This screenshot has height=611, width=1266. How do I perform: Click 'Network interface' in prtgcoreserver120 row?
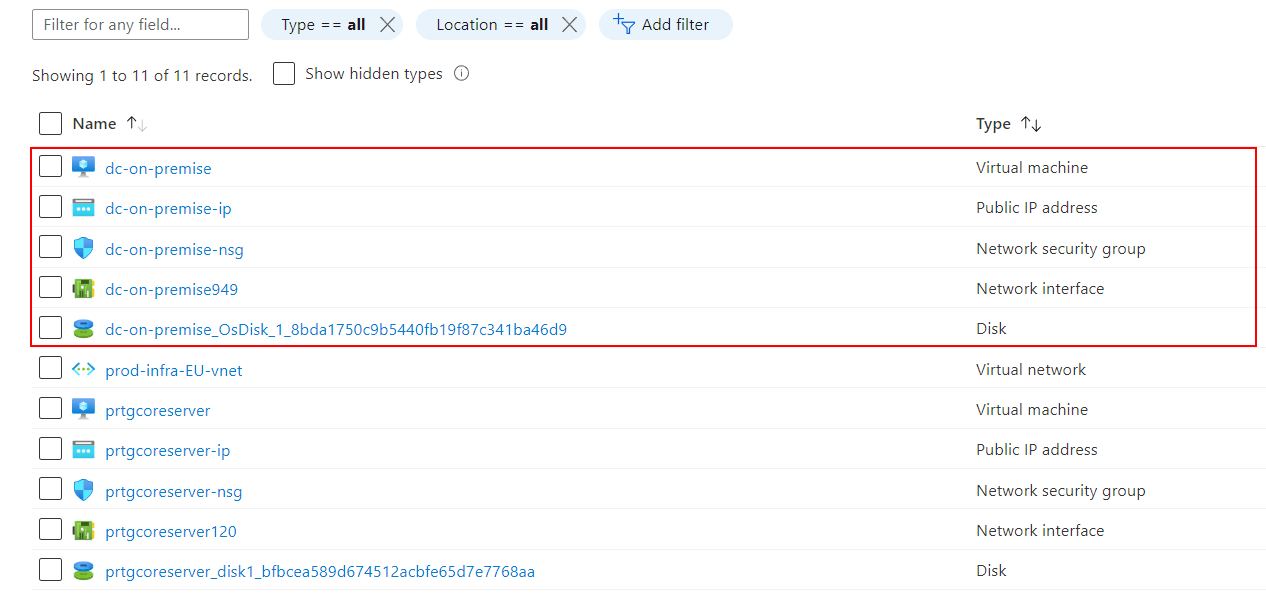click(1040, 530)
